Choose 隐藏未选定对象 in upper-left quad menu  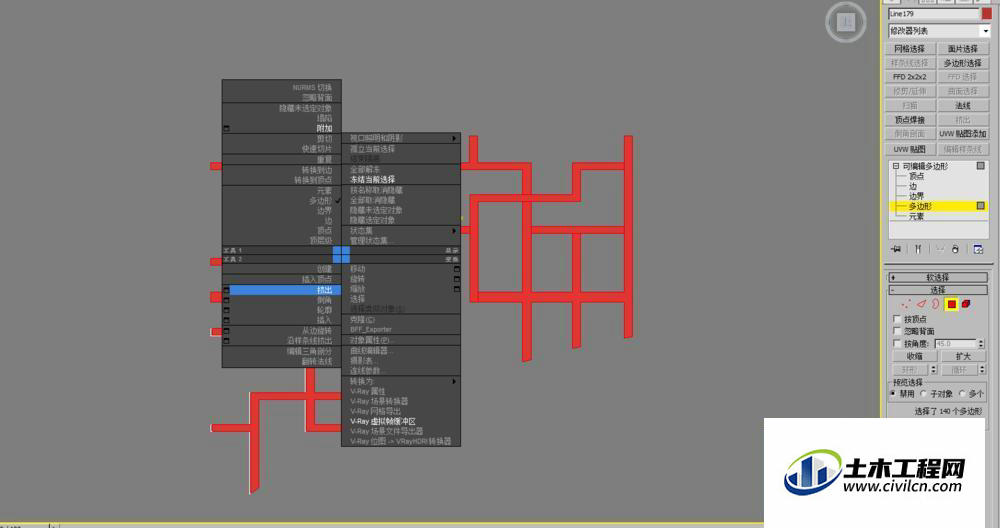305,108
